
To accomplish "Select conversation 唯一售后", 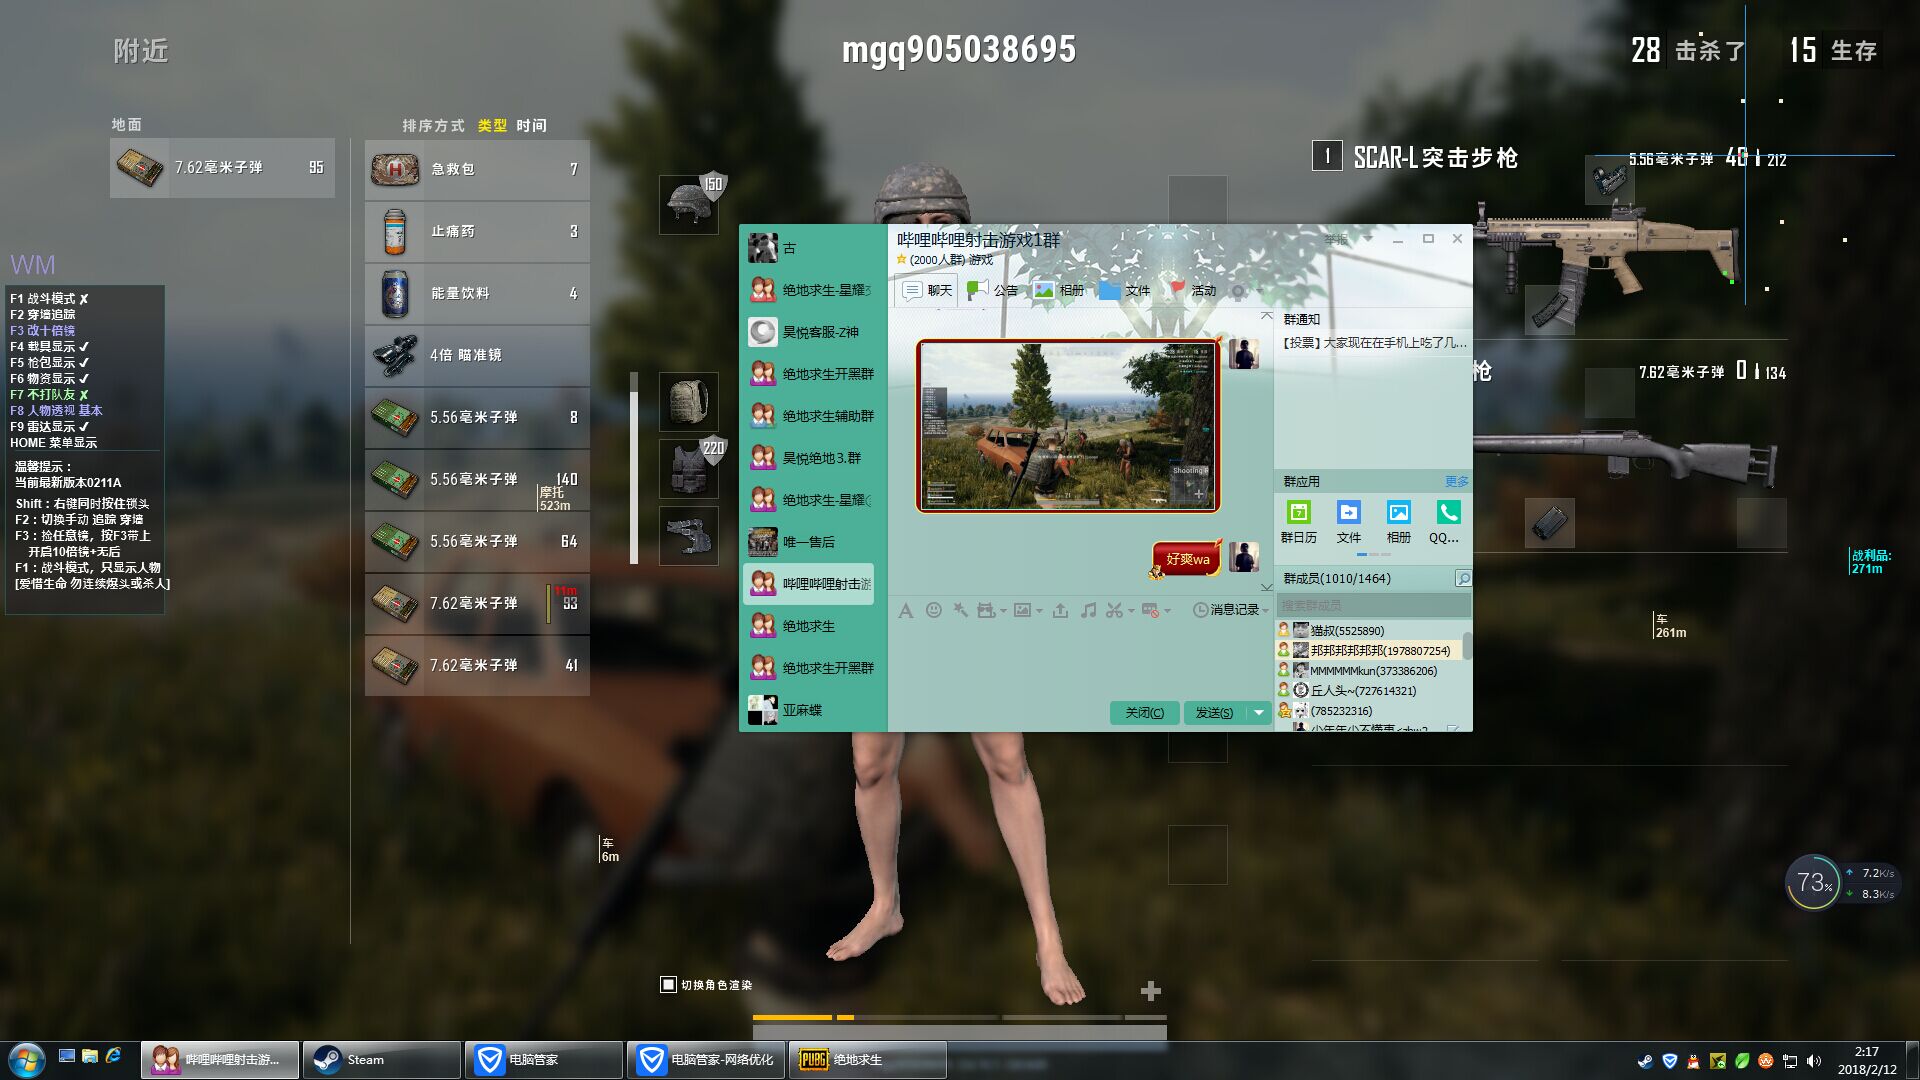I will click(x=812, y=542).
